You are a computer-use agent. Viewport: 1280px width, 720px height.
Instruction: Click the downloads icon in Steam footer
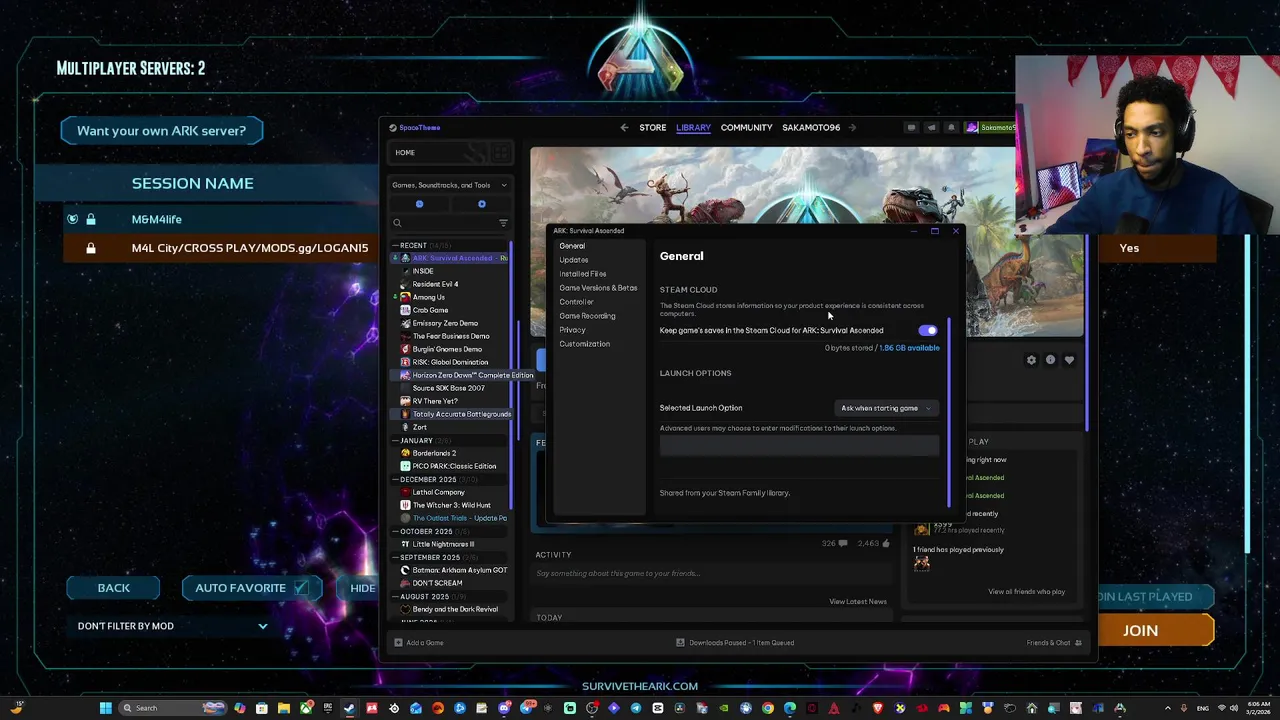(680, 642)
